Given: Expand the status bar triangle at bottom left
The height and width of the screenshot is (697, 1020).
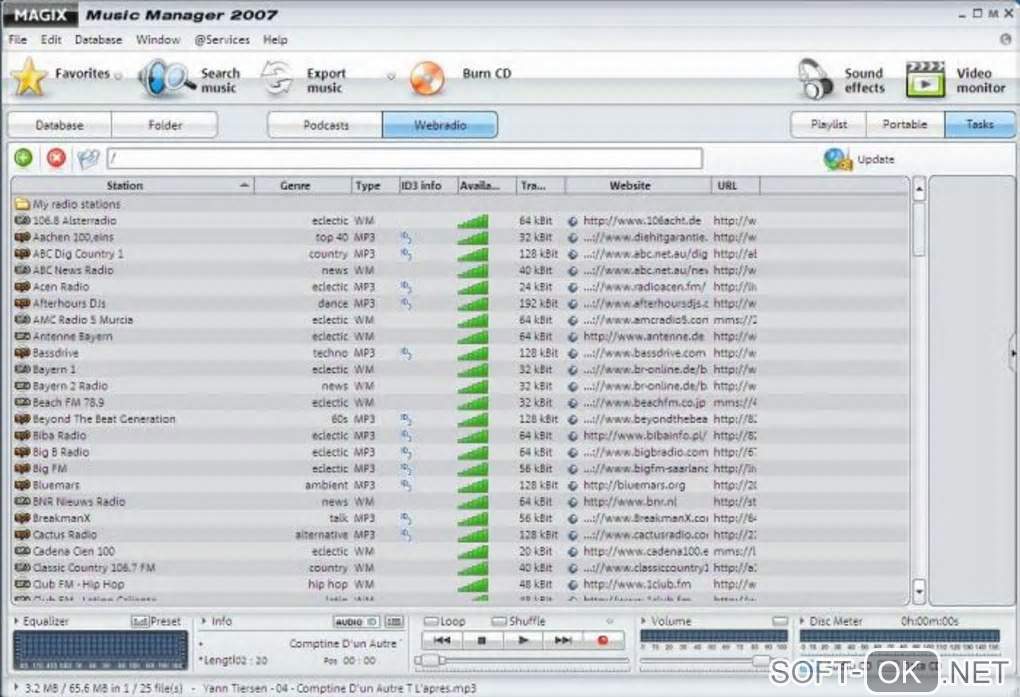Looking at the screenshot, I should point(16,688).
